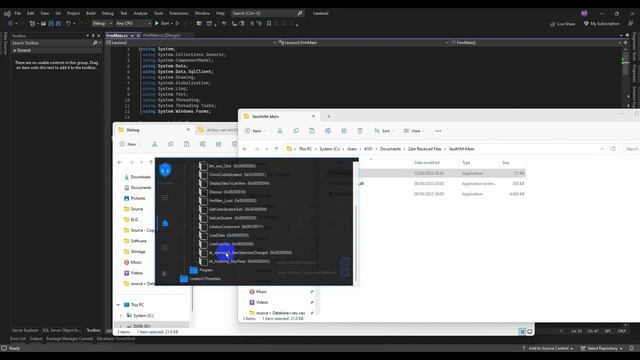Collapse This PC in Debug Explorer navigation tree
The image size is (640, 360).
118,305
